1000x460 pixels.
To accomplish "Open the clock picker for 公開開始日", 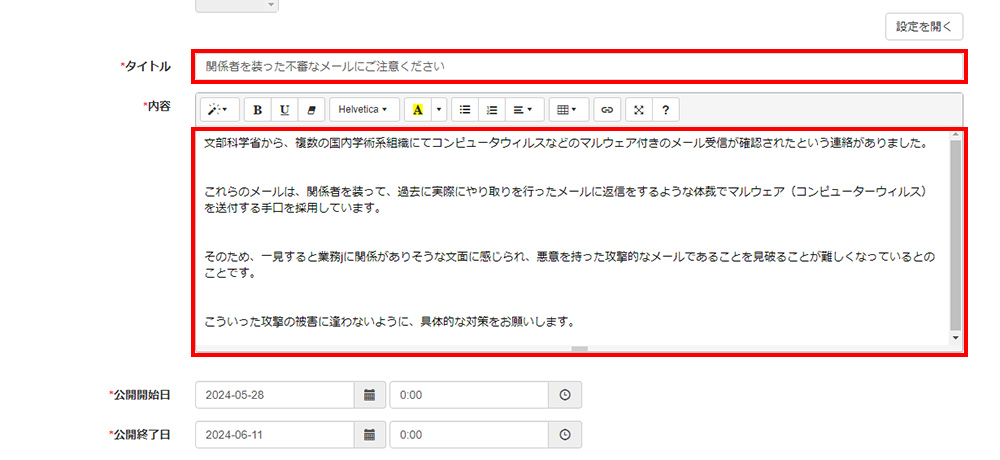I will pos(565,395).
